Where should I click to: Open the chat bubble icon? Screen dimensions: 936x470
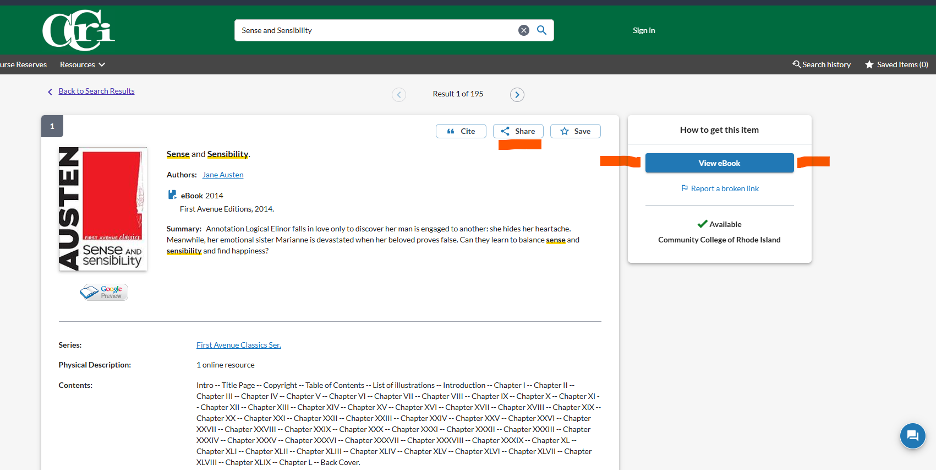click(912, 435)
